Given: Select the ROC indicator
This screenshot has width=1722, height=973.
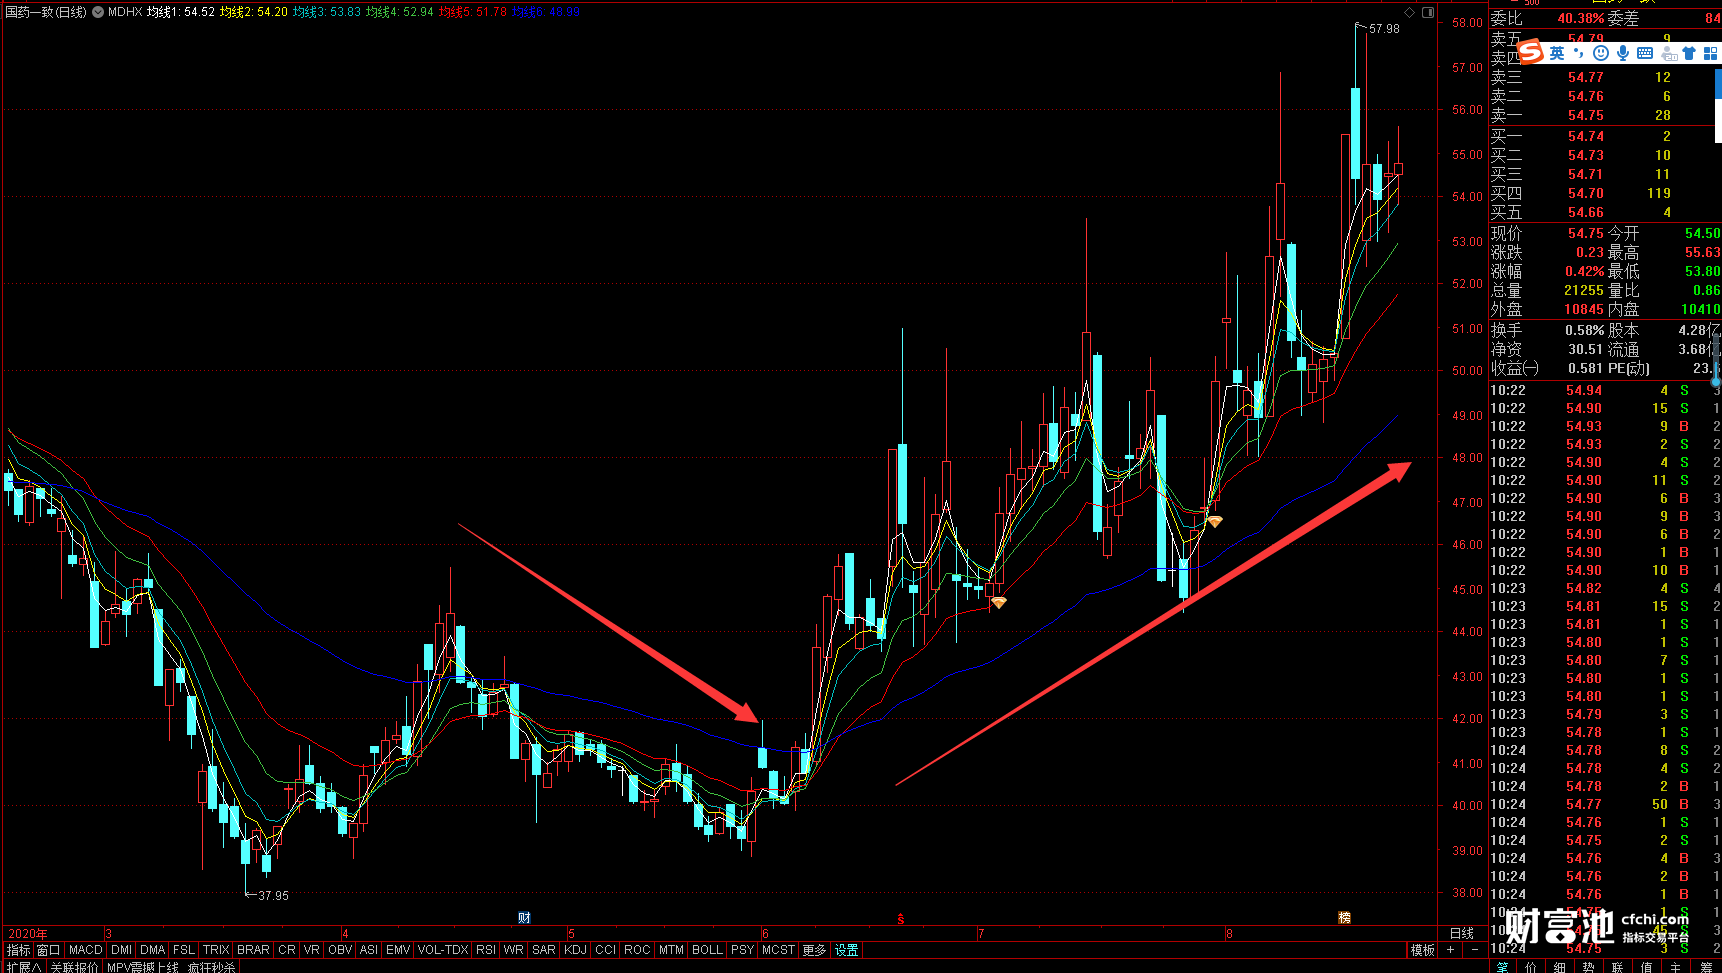Looking at the screenshot, I should (637, 950).
